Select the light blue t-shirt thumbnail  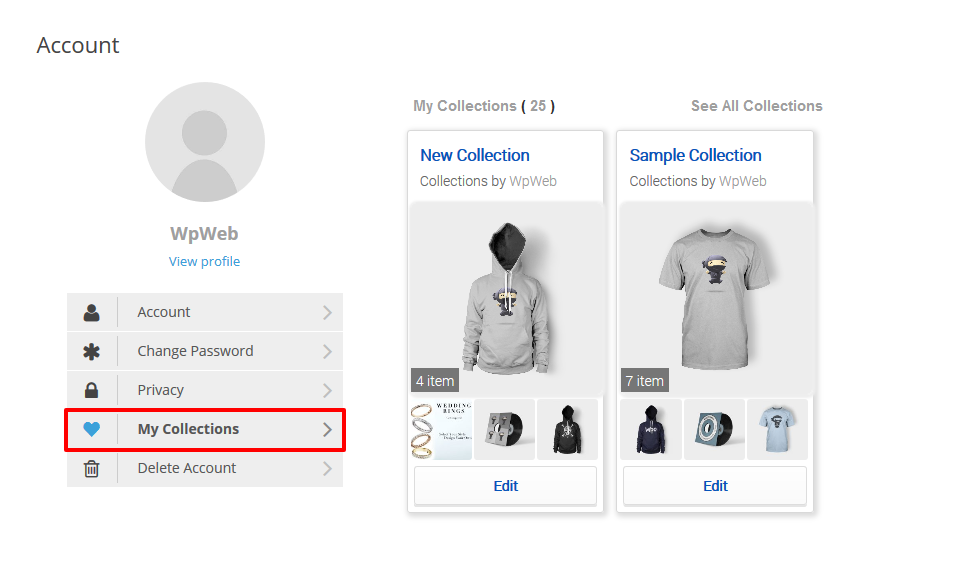coord(777,429)
